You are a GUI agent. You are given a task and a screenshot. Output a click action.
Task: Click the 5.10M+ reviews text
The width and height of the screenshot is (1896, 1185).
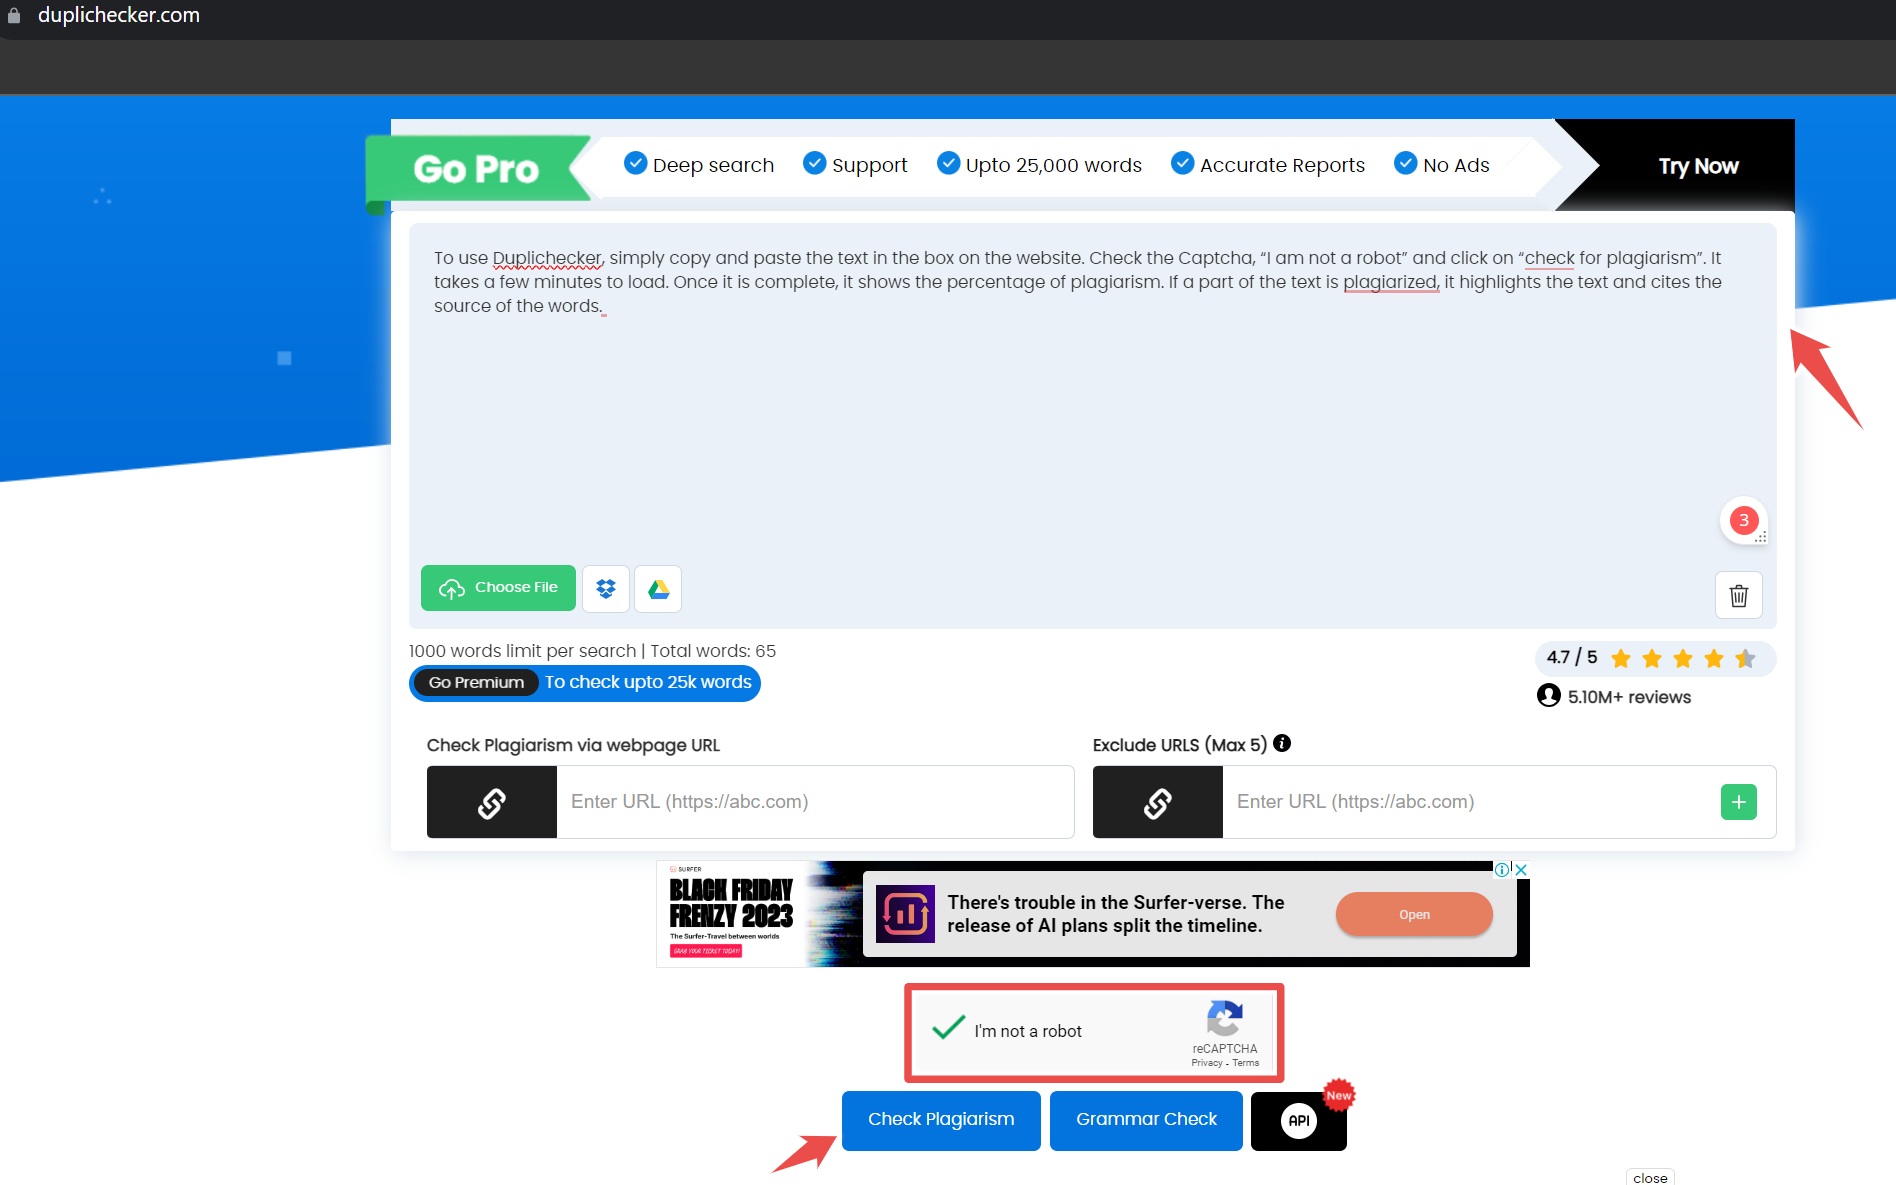coord(1629,697)
